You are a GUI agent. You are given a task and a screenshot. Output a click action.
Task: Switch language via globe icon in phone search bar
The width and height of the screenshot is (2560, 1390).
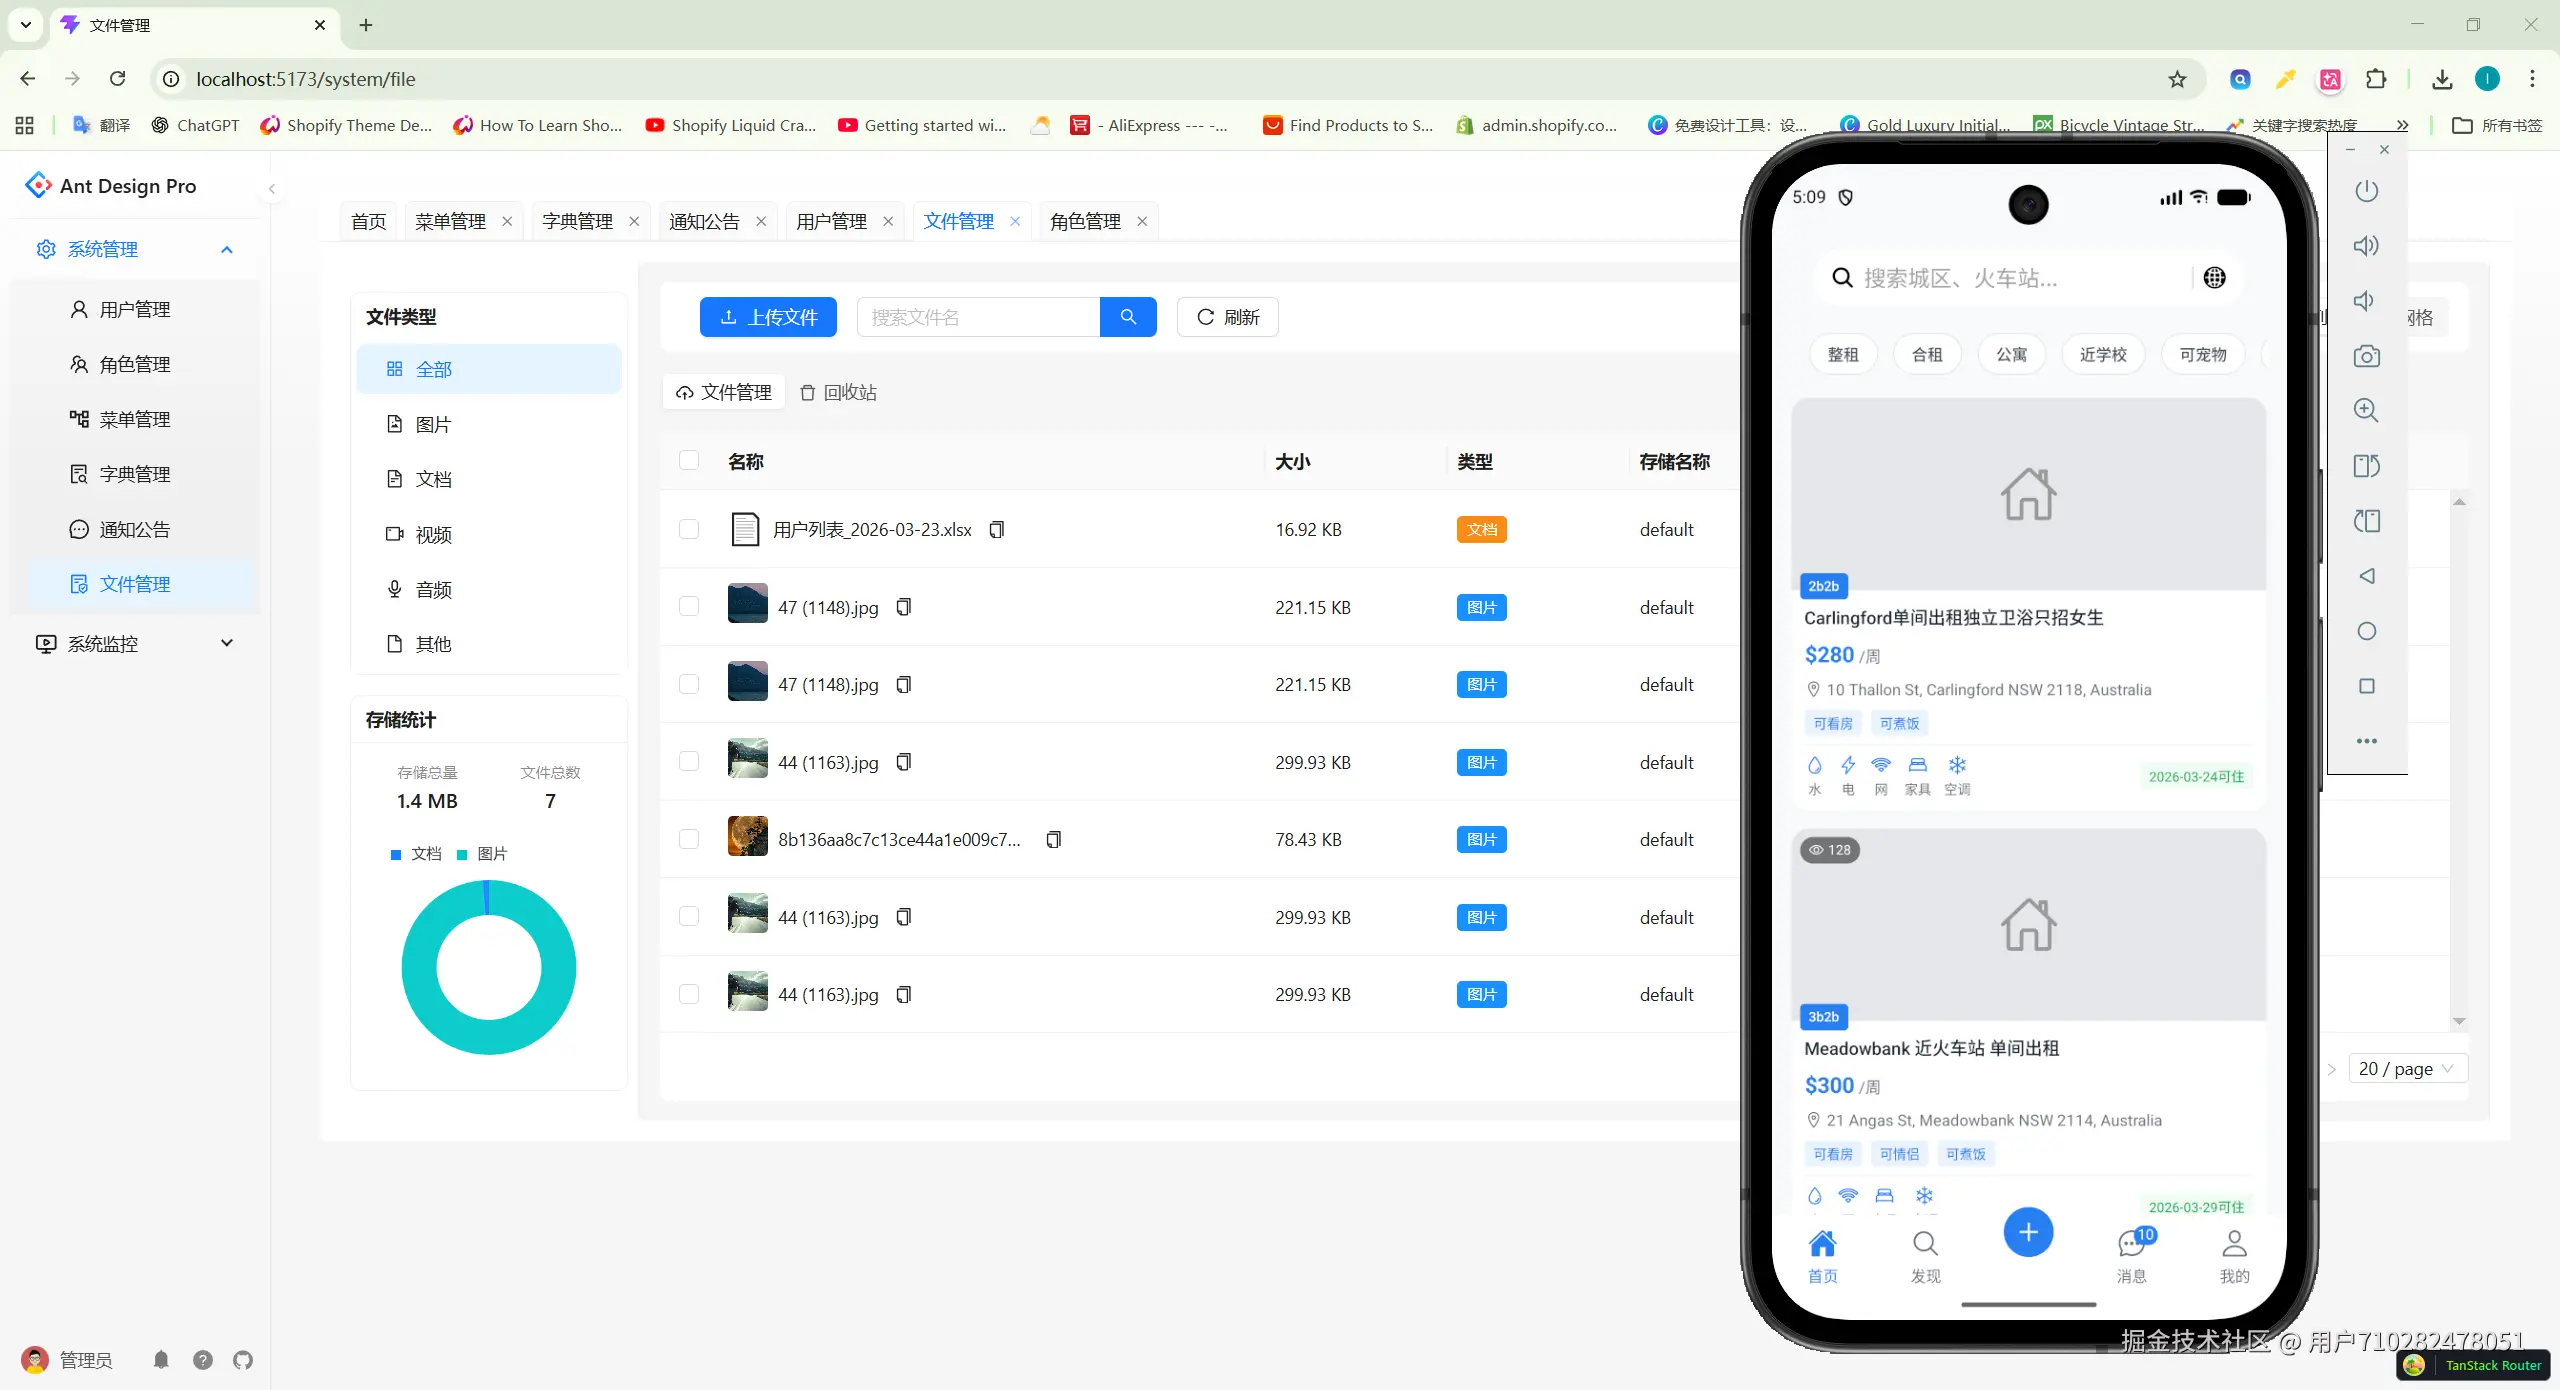point(2215,277)
